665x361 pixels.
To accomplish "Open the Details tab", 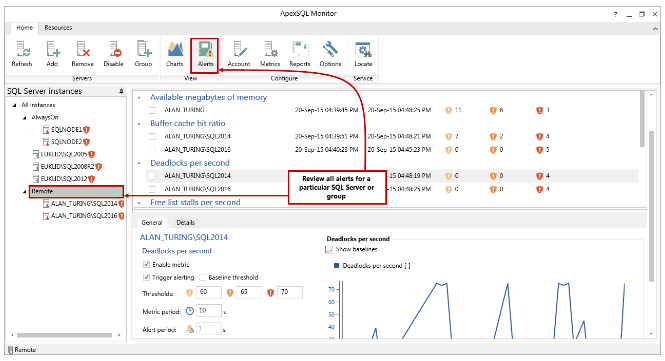I will 186,223.
